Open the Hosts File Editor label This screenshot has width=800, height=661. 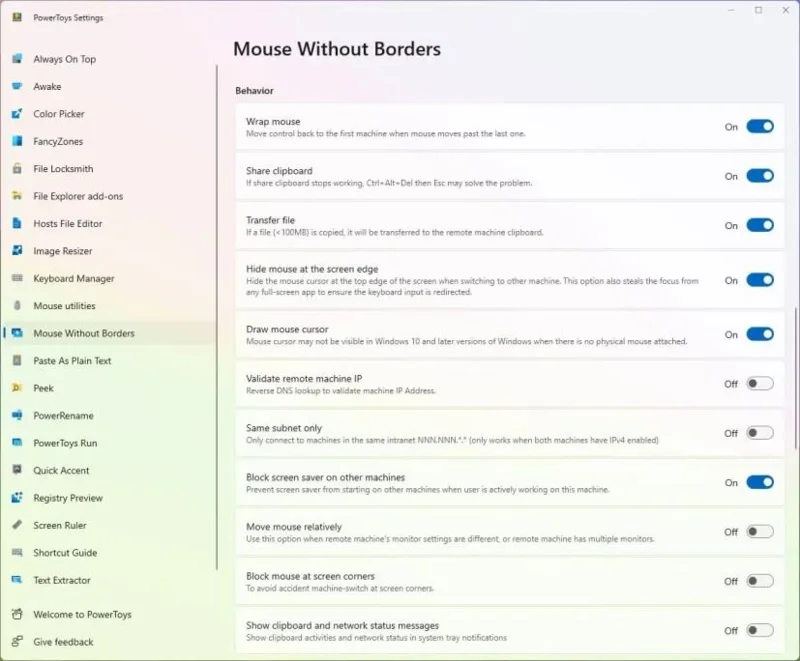coord(68,223)
